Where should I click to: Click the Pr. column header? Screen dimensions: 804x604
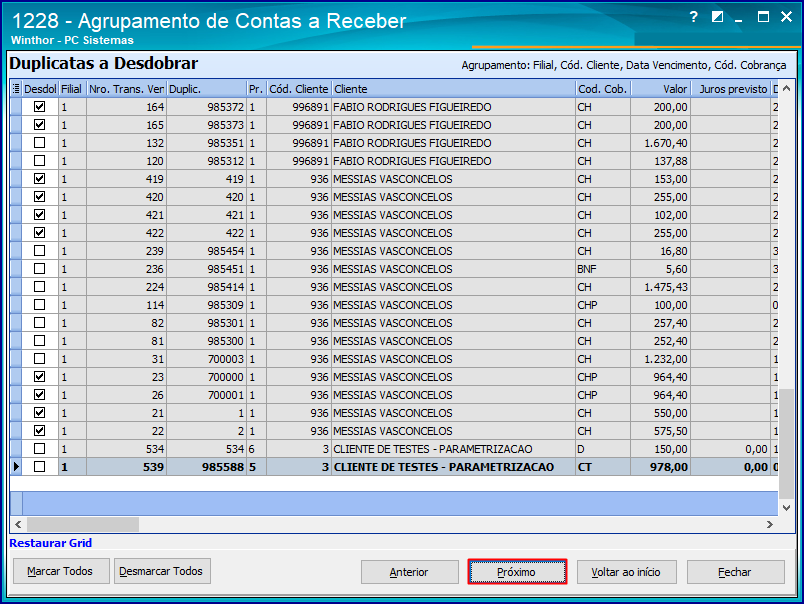[256, 89]
